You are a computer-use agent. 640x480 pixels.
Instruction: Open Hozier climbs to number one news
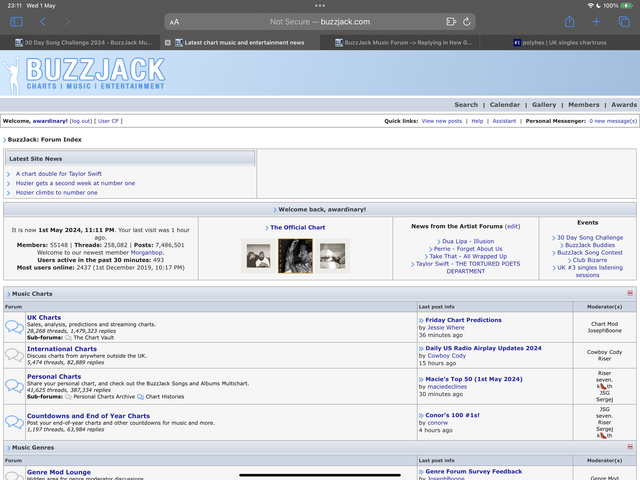tap(57, 193)
